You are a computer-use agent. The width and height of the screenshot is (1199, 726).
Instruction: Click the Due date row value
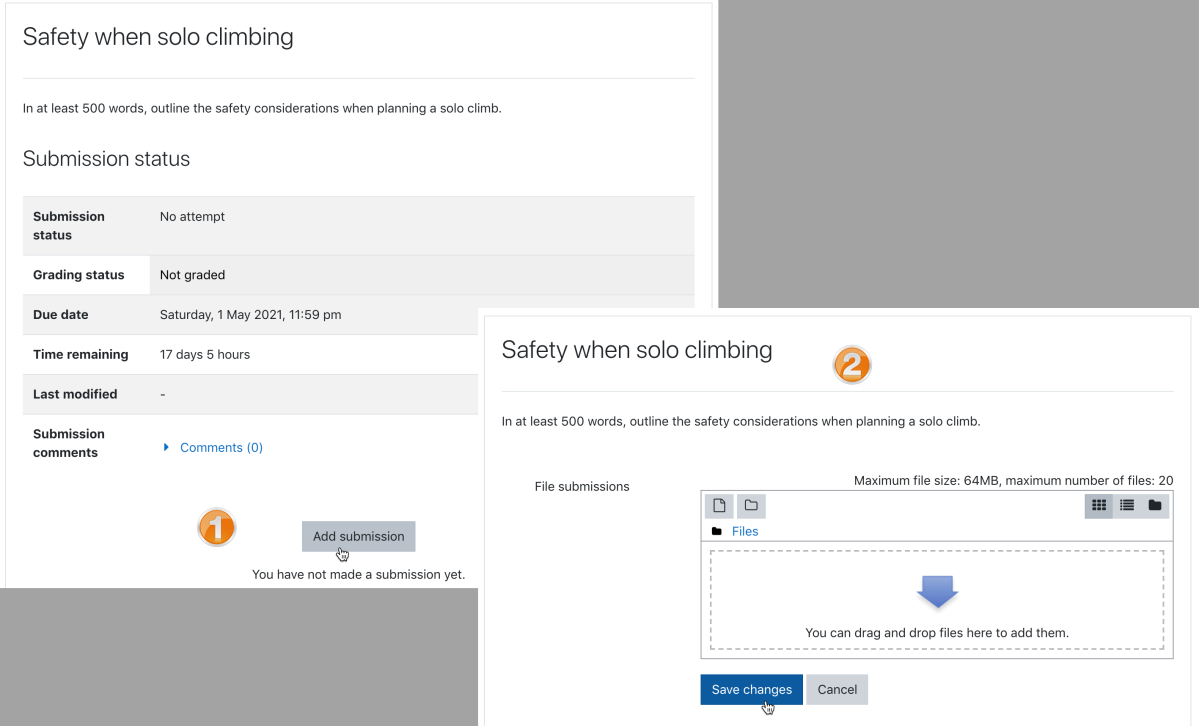[x=251, y=314]
